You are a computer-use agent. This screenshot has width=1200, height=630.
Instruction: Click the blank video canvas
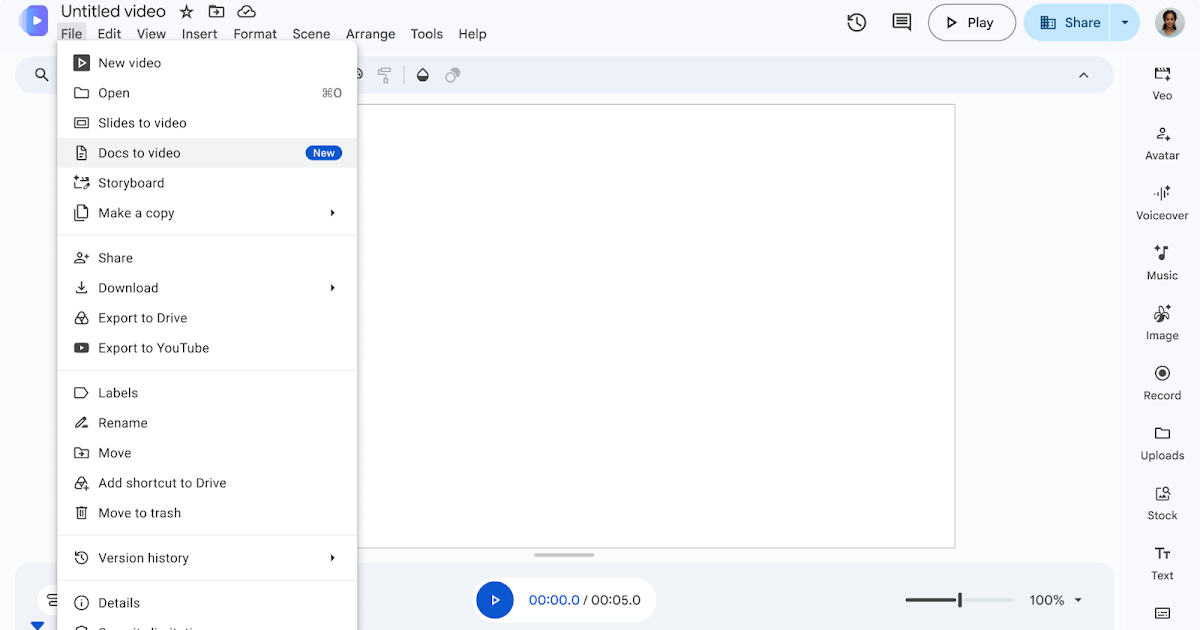point(655,326)
